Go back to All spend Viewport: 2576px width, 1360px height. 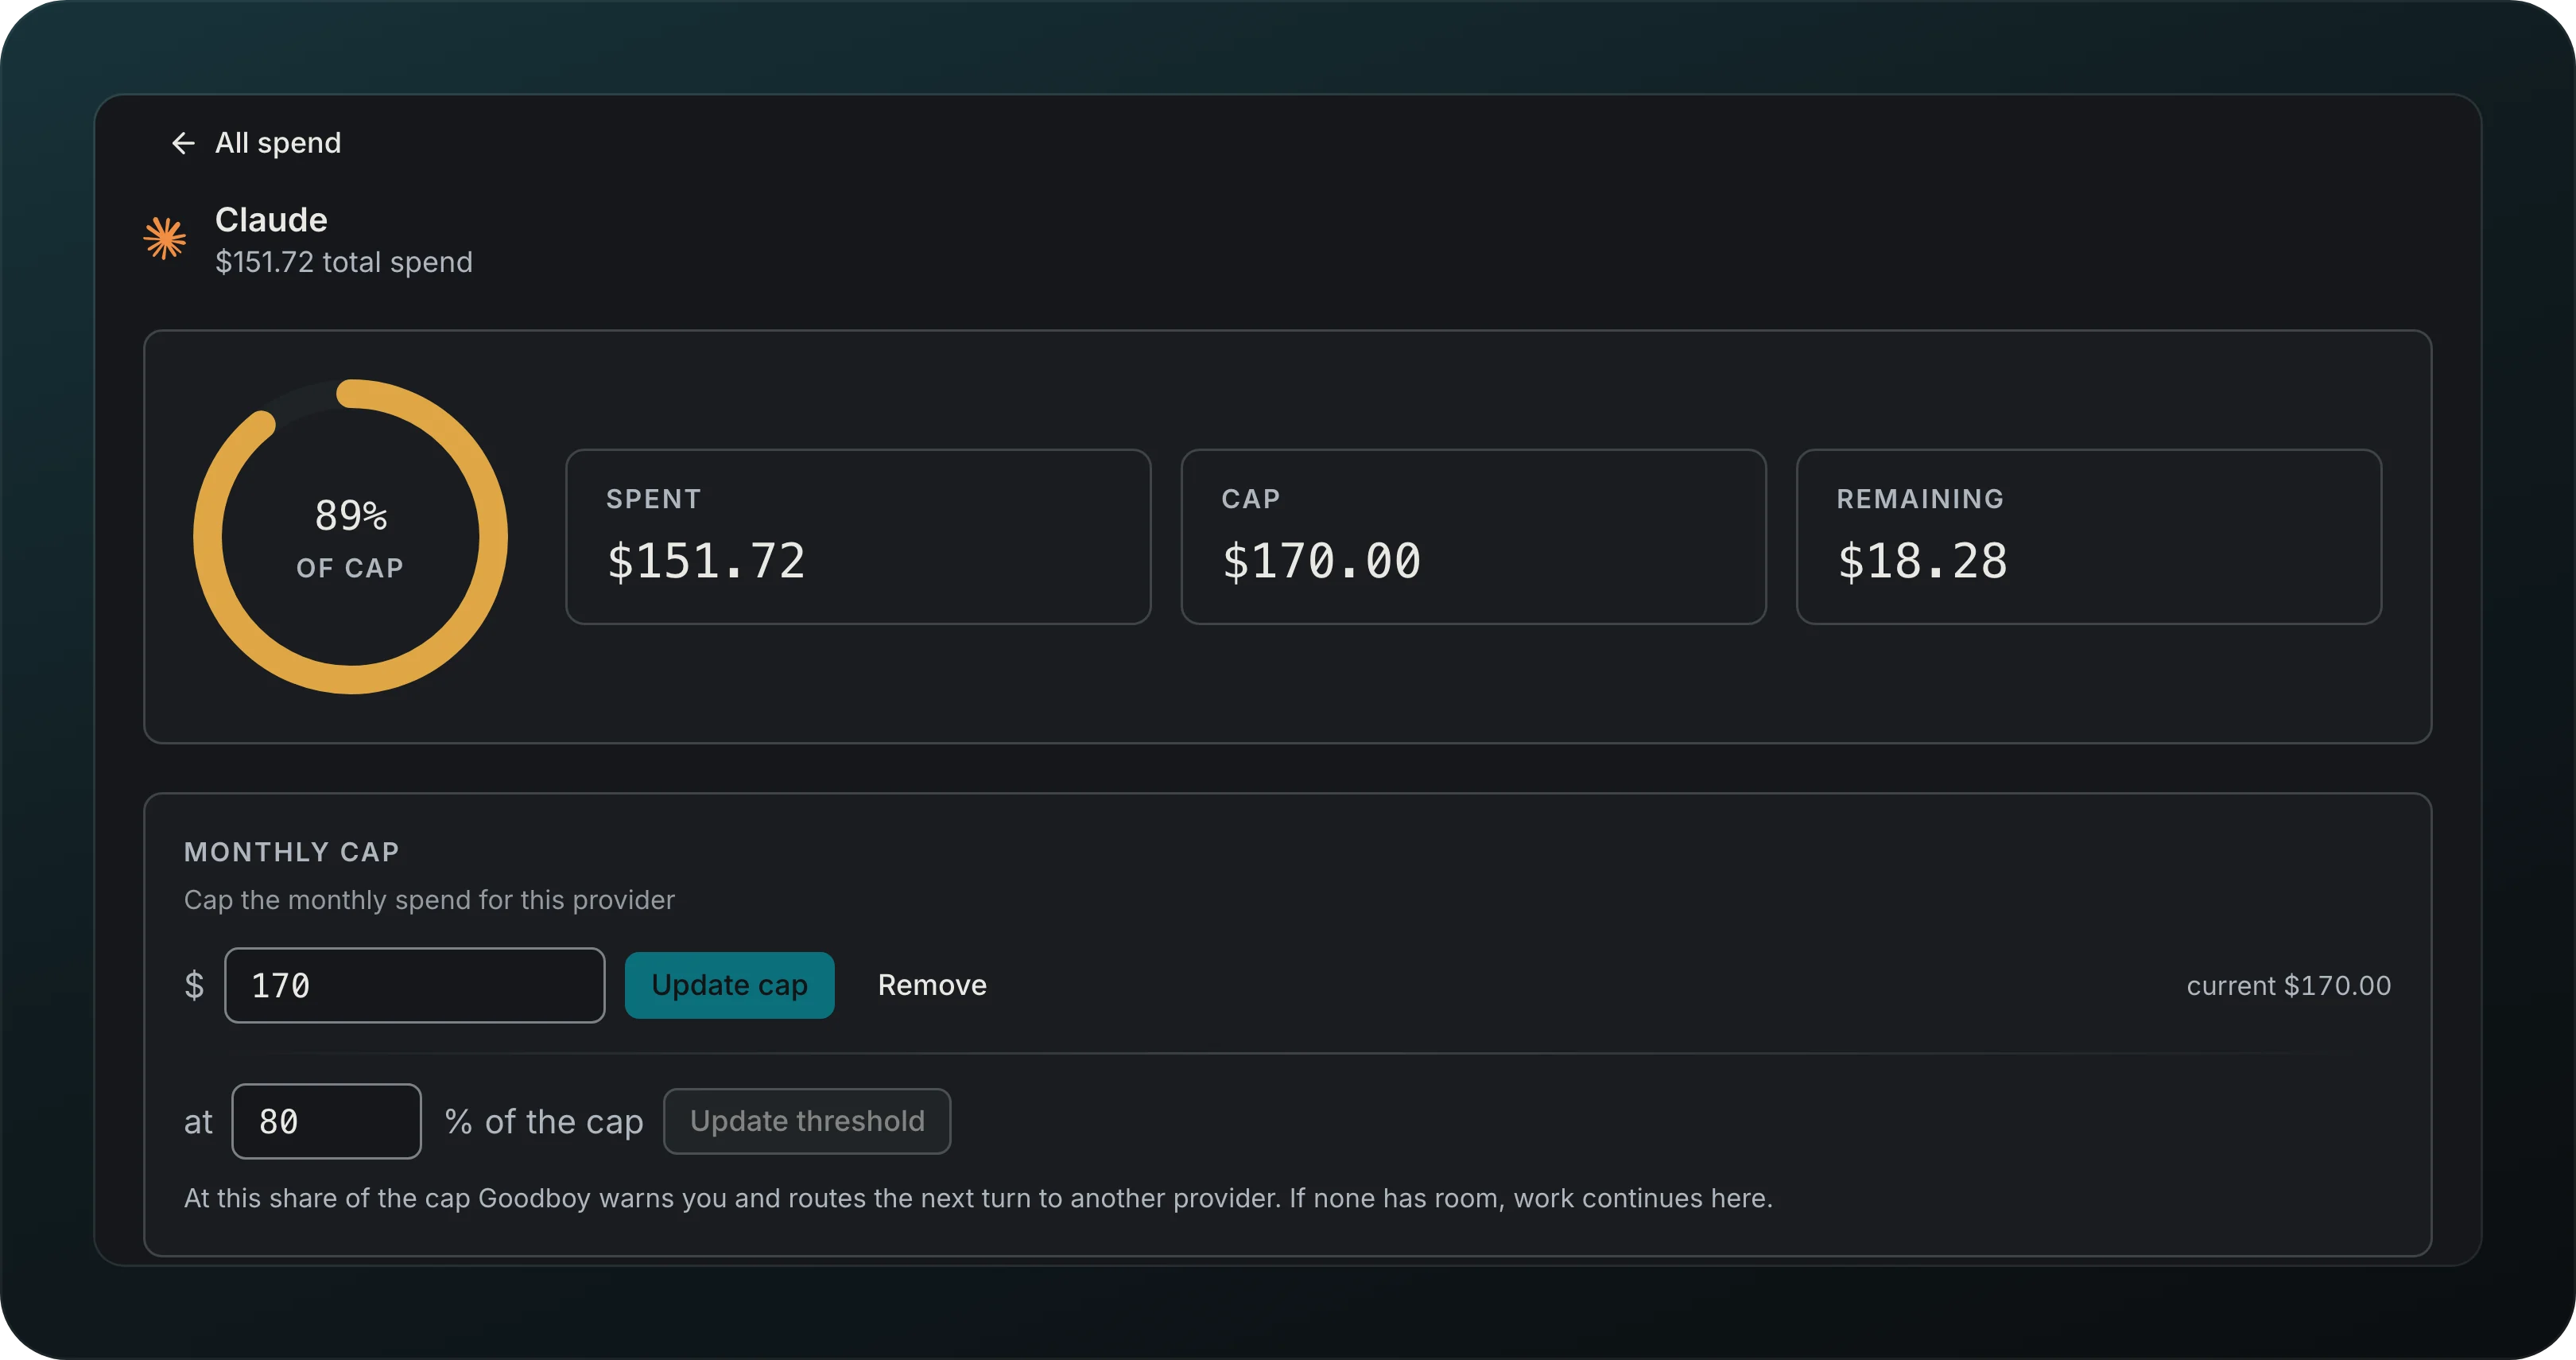point(256,143)
